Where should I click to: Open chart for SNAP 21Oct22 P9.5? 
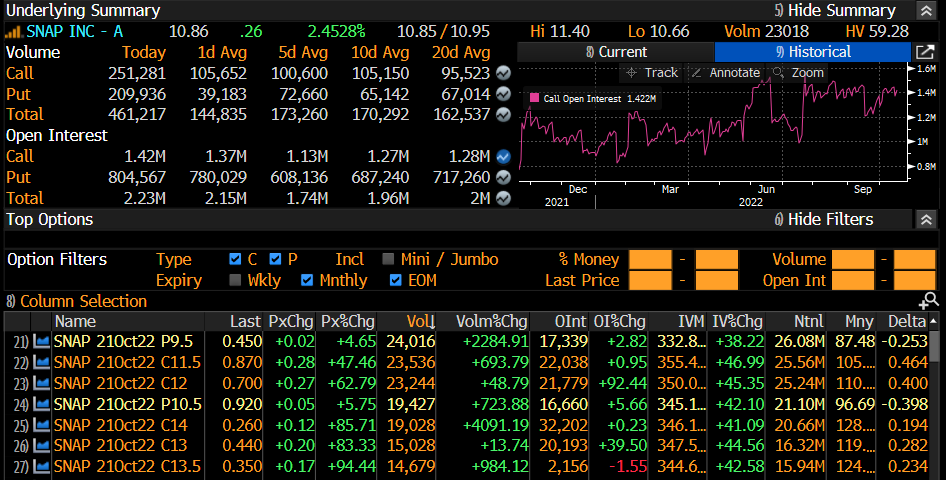tap(42, 342)
